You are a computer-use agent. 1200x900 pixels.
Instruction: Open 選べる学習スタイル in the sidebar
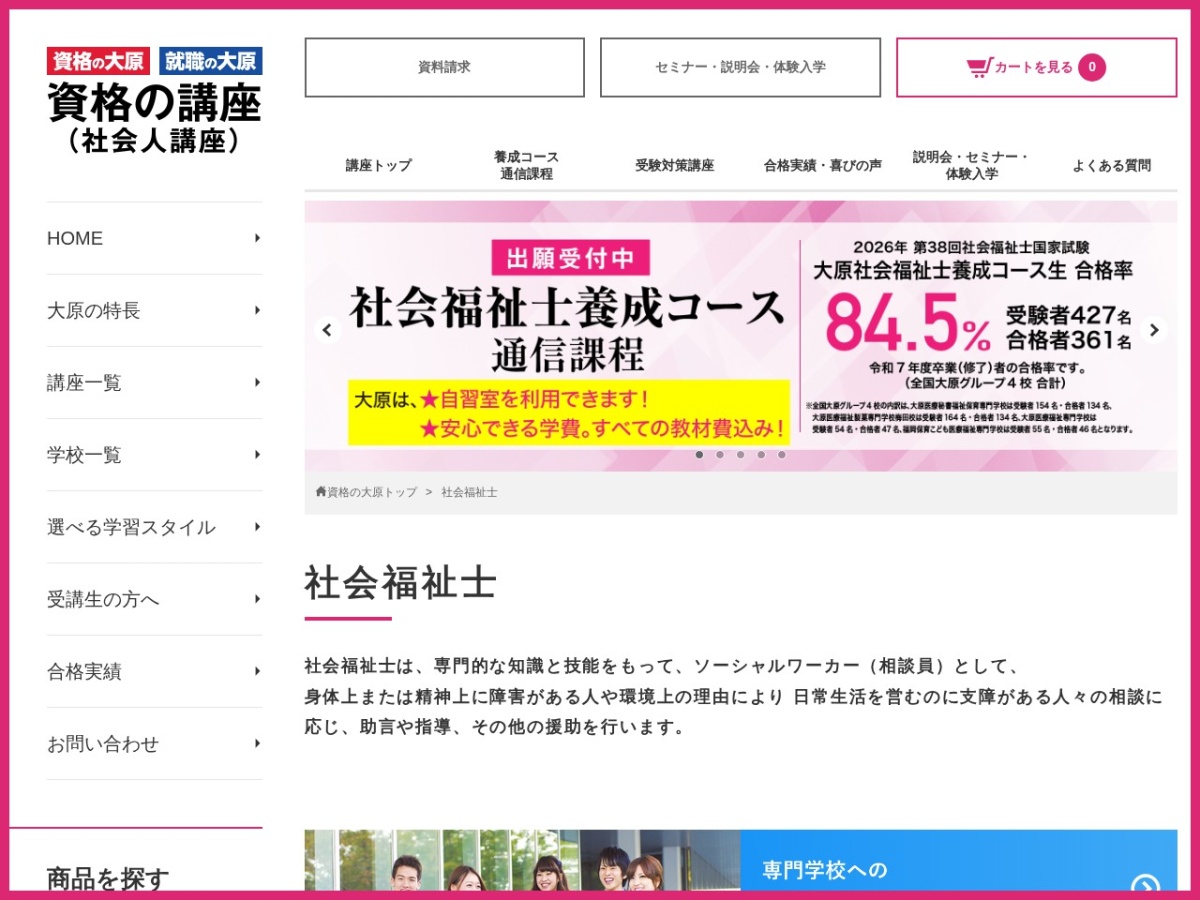pyautogui.click(x=155, y=527)
